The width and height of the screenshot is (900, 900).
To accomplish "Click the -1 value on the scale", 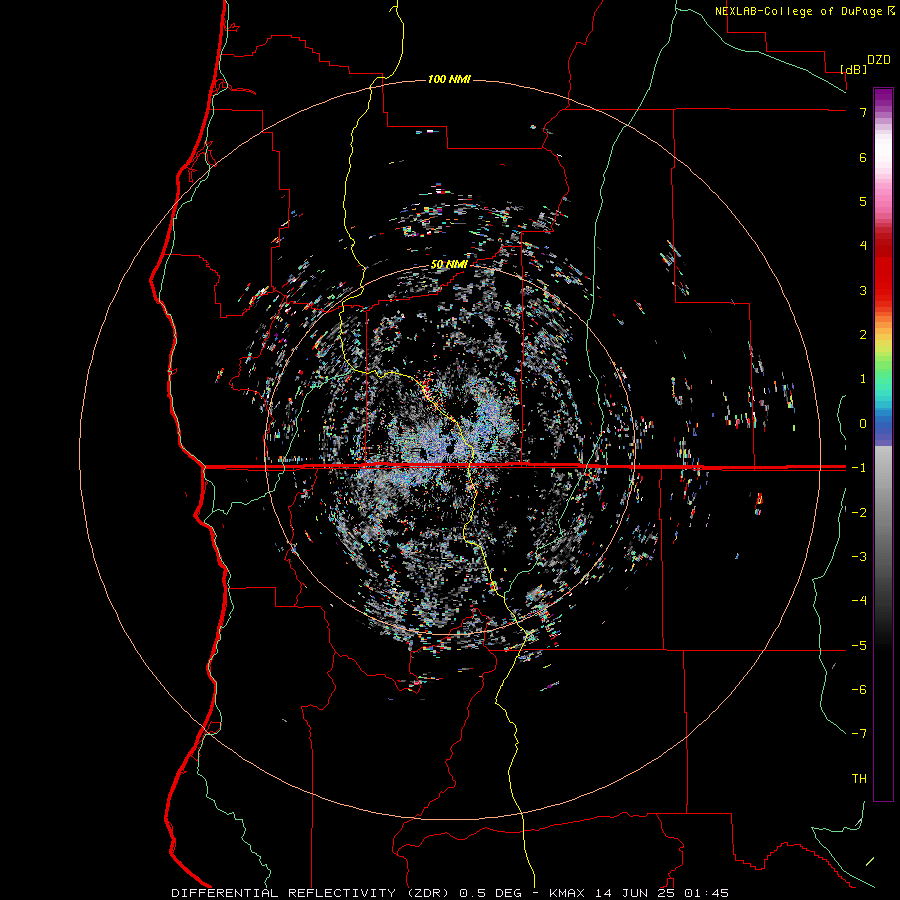I will 859,468.
